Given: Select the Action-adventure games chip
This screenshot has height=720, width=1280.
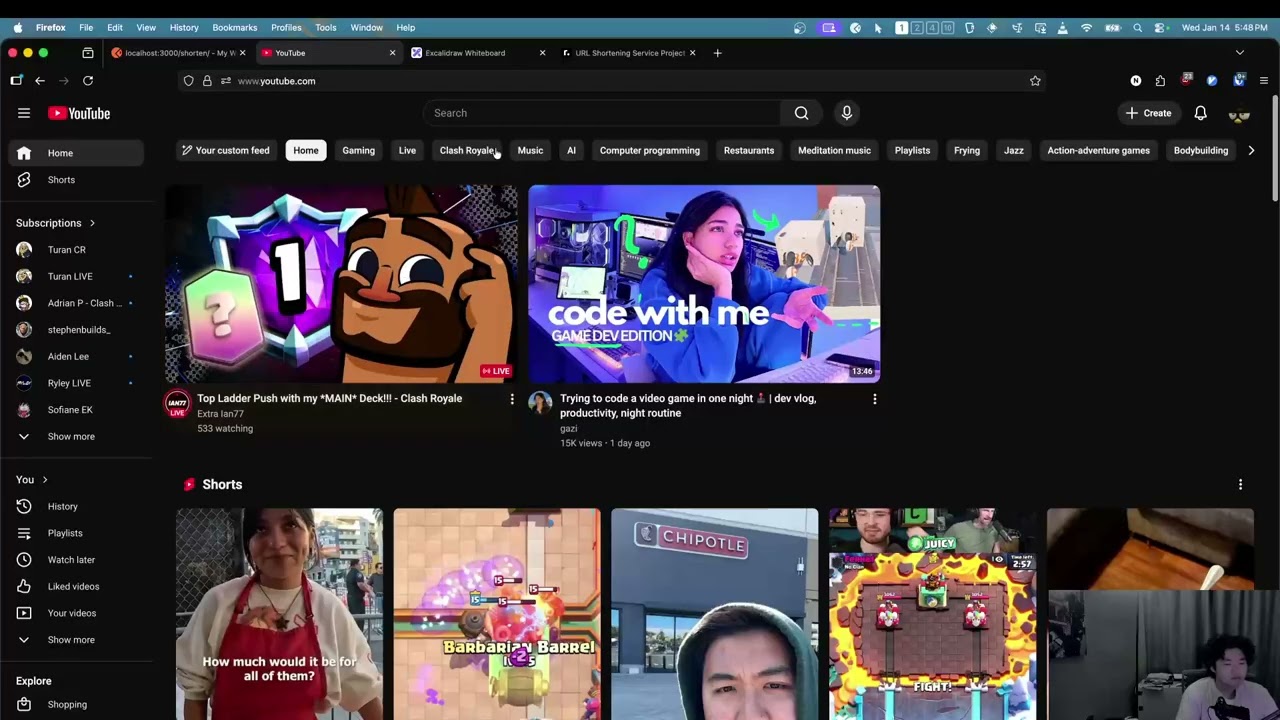Looking at the screenshot, I should (x=1098, y=151).
